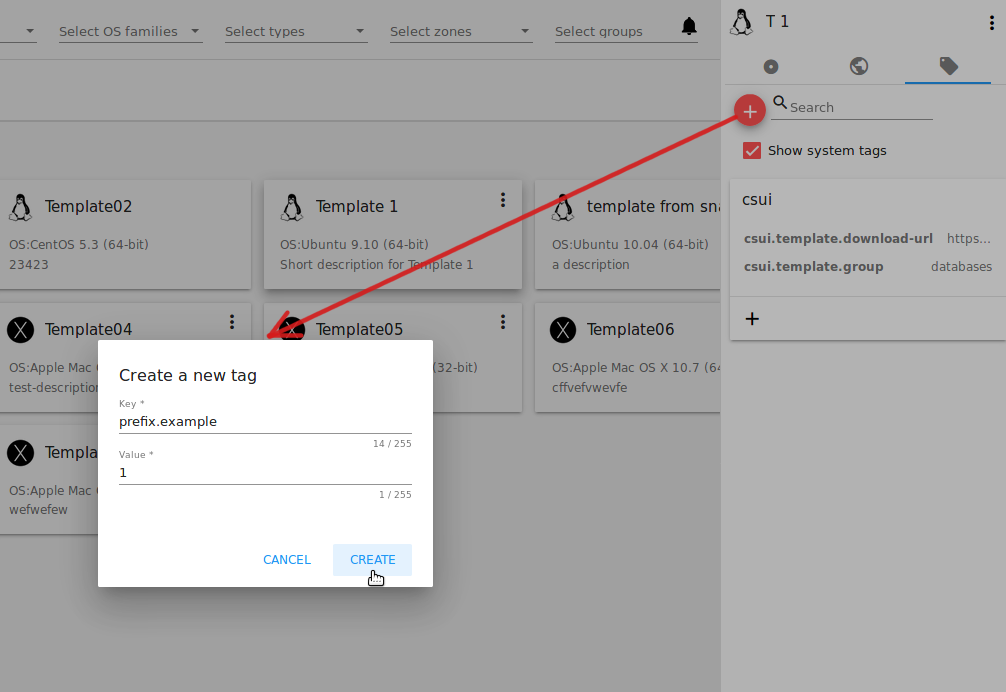1006x692 pixels.
Task: Open the Select zones dropdown
Action: 461,31
